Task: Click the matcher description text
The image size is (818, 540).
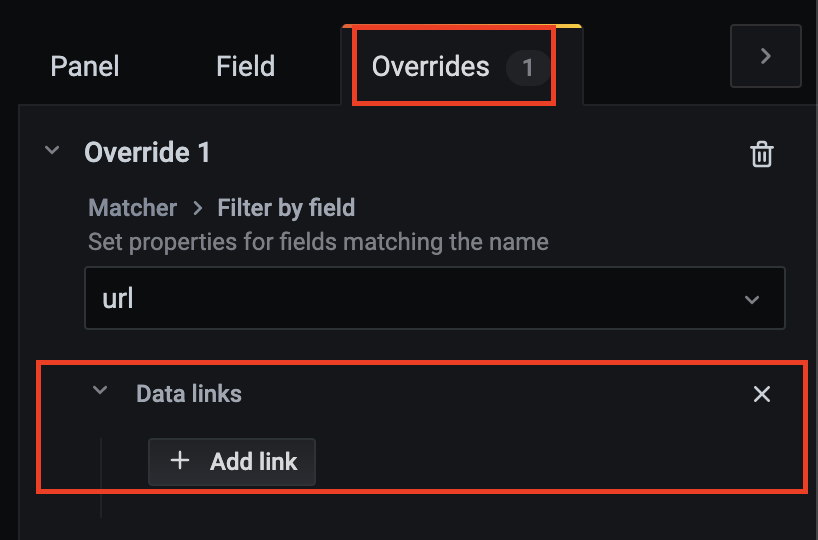Action: coord(318,241)
